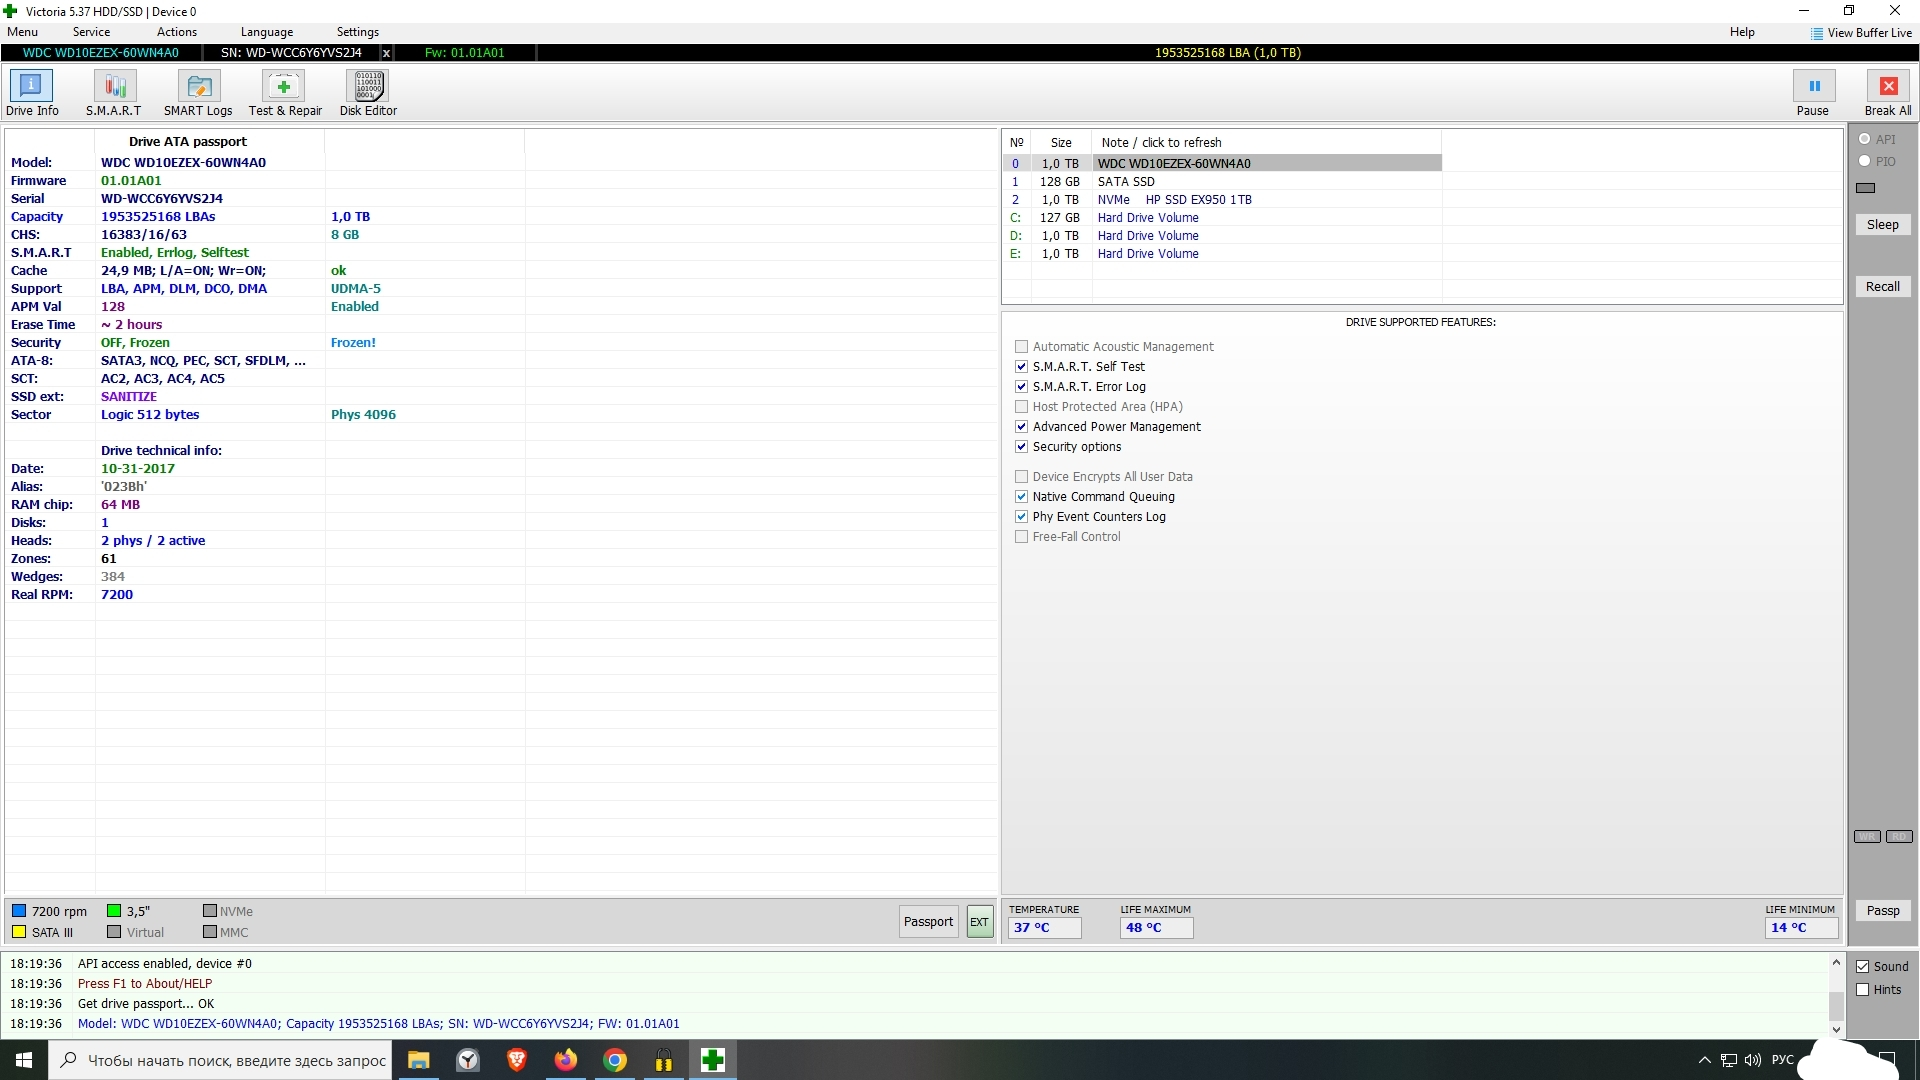Click the Sleep button
The width and height of the screenshot is (1920, 1080).
click(1883, 225)
